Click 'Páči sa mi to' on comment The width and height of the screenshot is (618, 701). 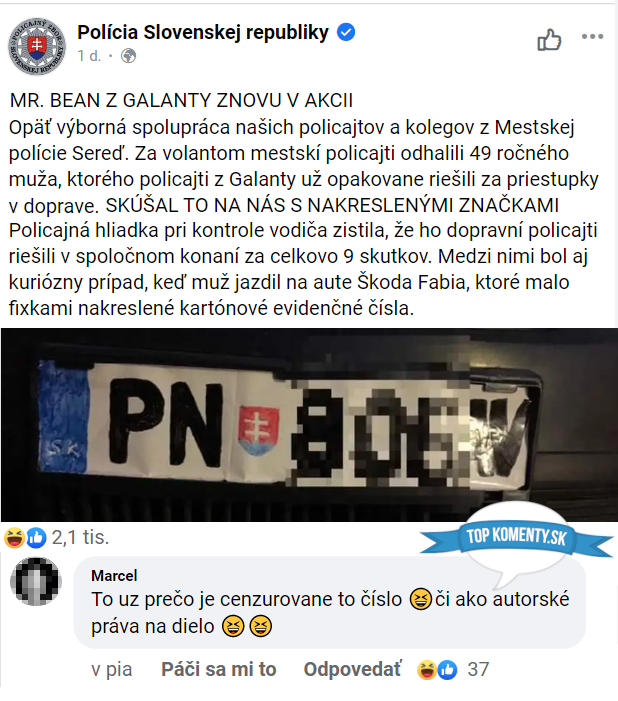219,670
